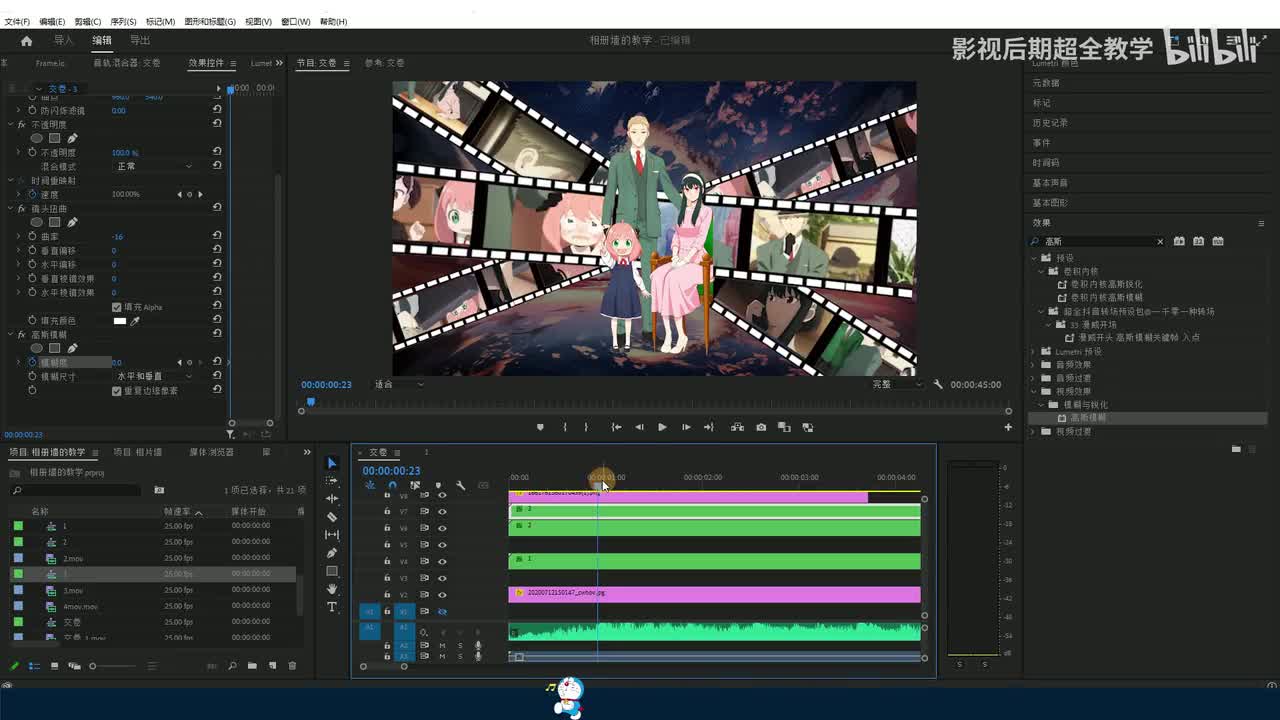Open the 基本图形 panel

click(1050, 203)
